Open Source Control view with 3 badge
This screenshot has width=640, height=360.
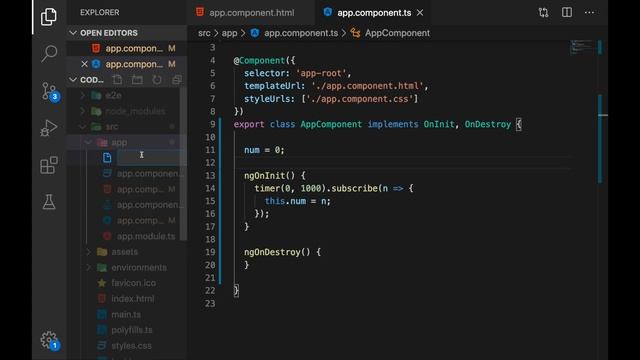point(50,91)
